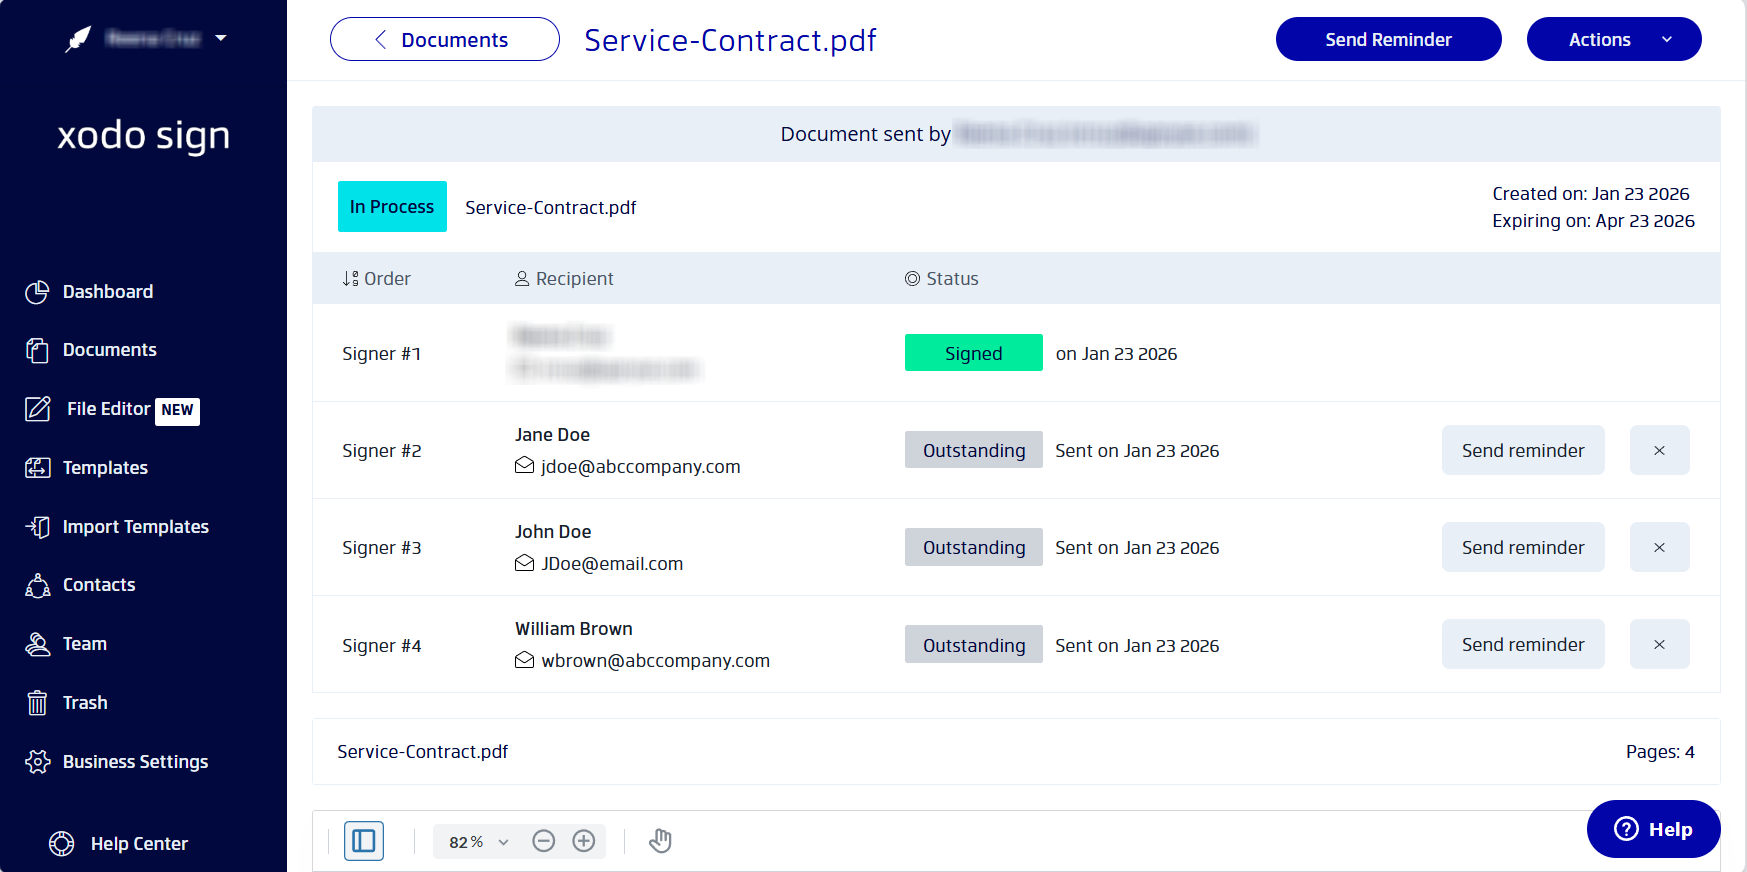Send reminder to William Brown

click(1523, 644)
